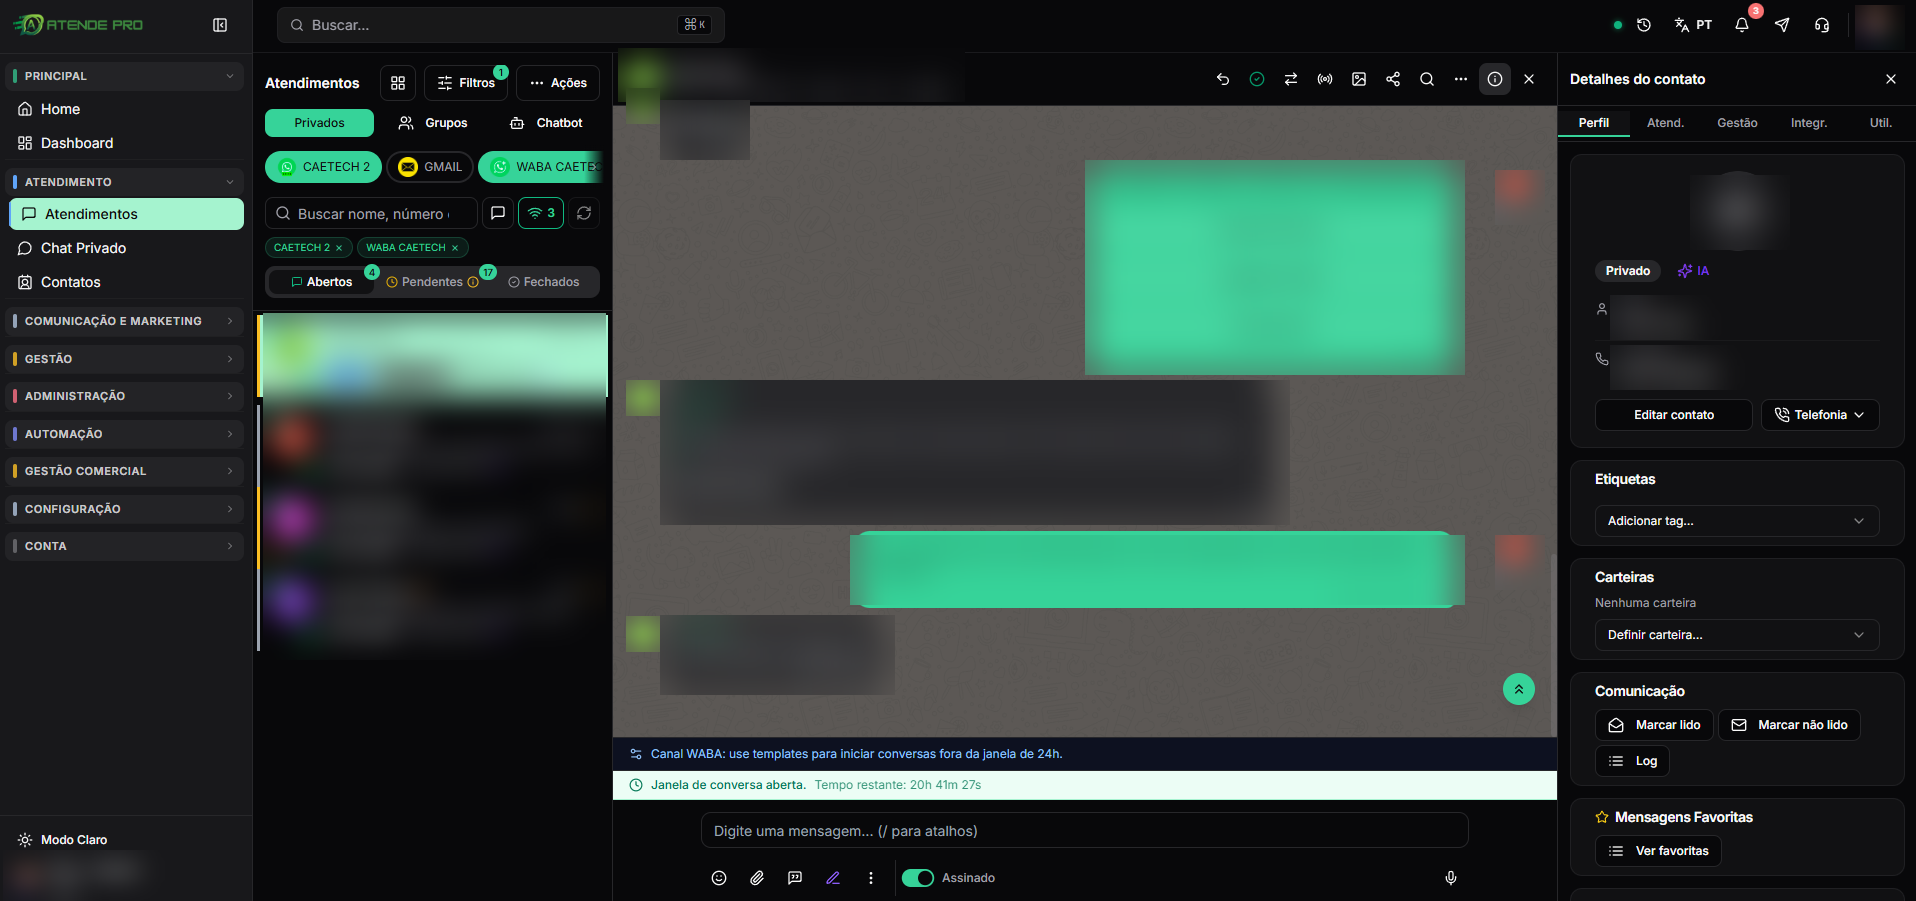This screenshot has width=1916, height=901.
Task: Click the attachment paperclip icon
Action: click(757, 878)
